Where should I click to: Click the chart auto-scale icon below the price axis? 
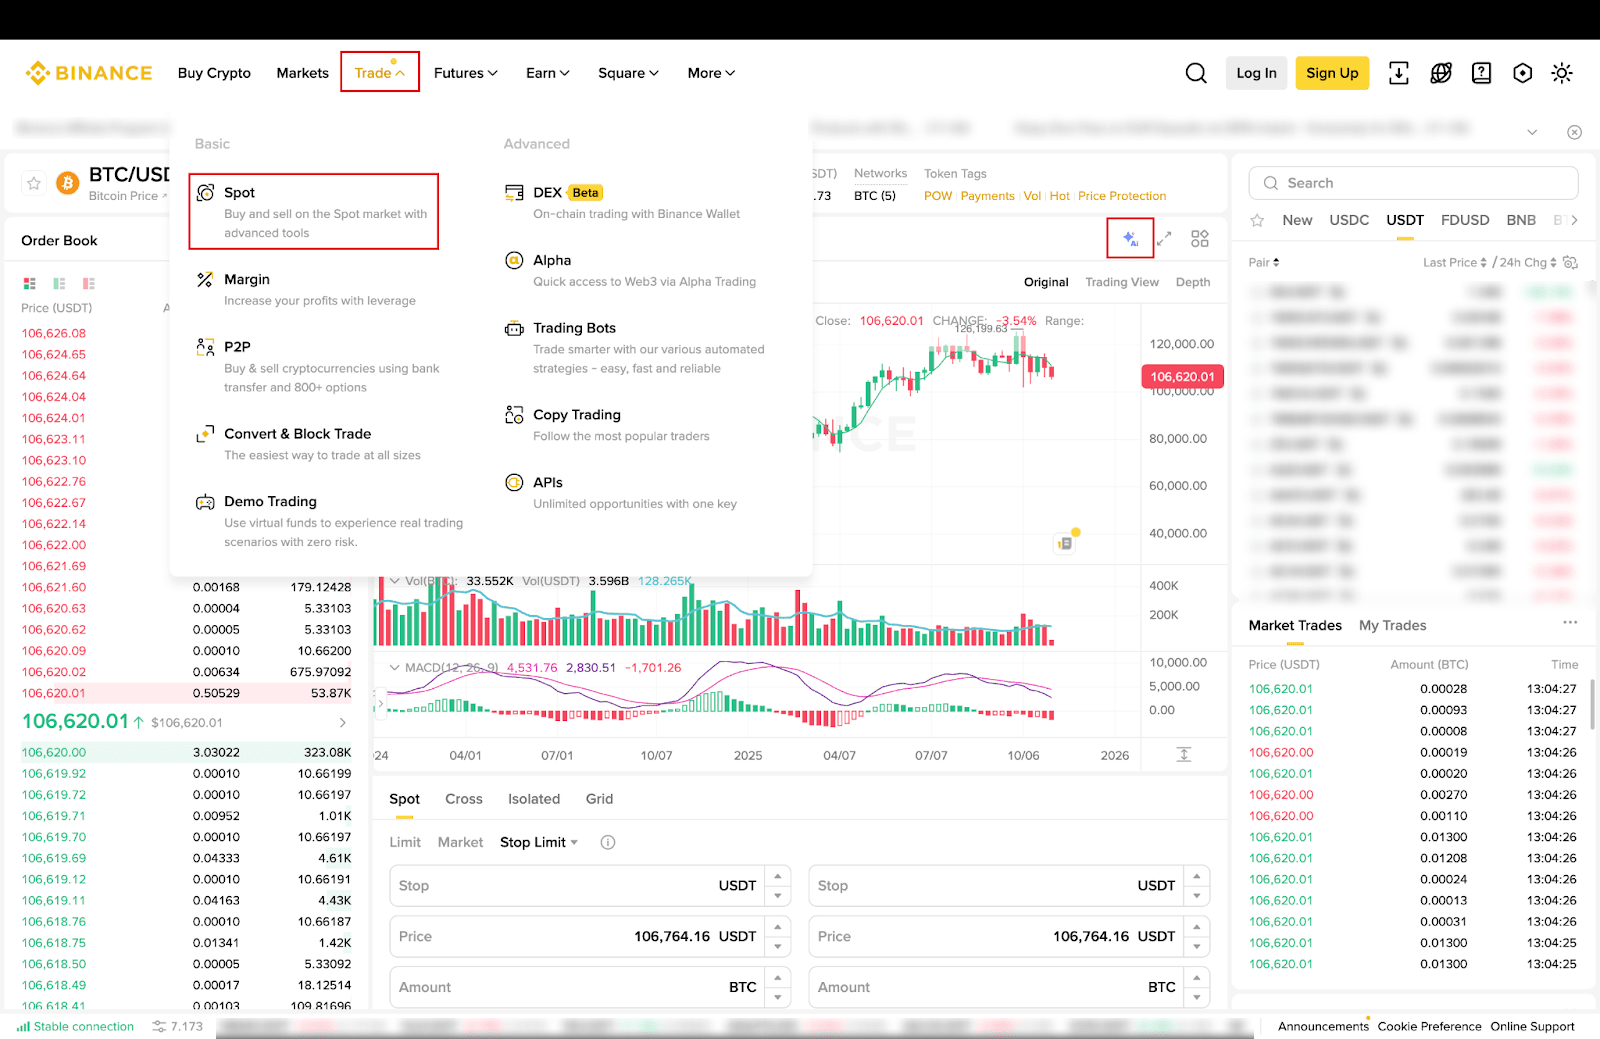[x=1184, y=755]
